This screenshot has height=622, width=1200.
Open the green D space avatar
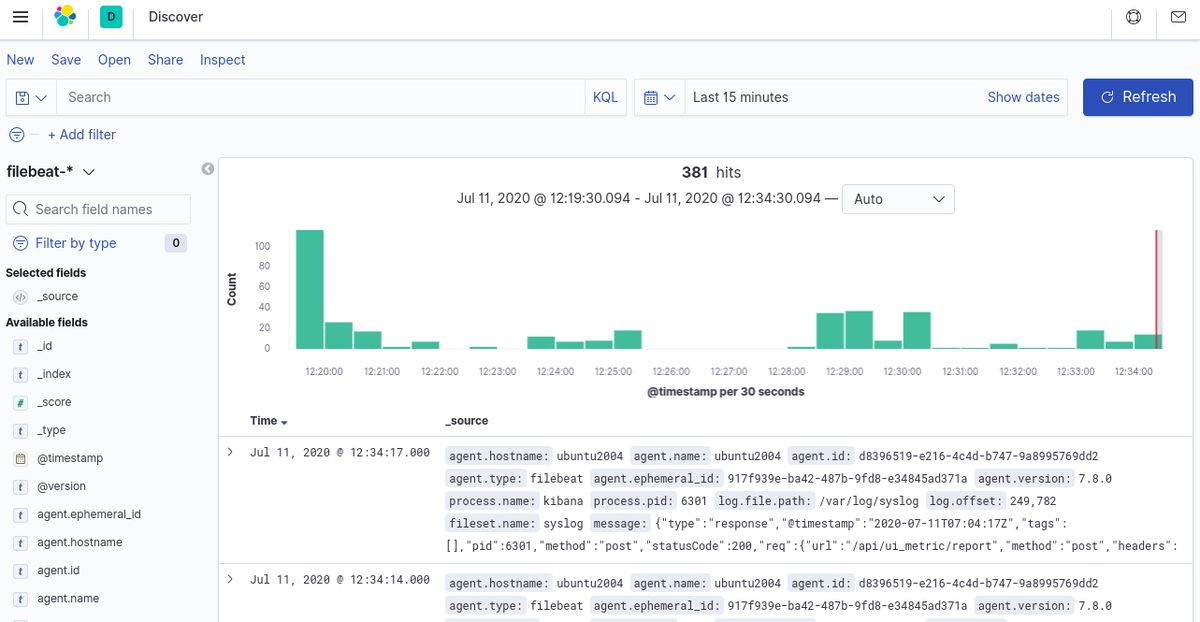pyautogui.click(x=111, y=17)
